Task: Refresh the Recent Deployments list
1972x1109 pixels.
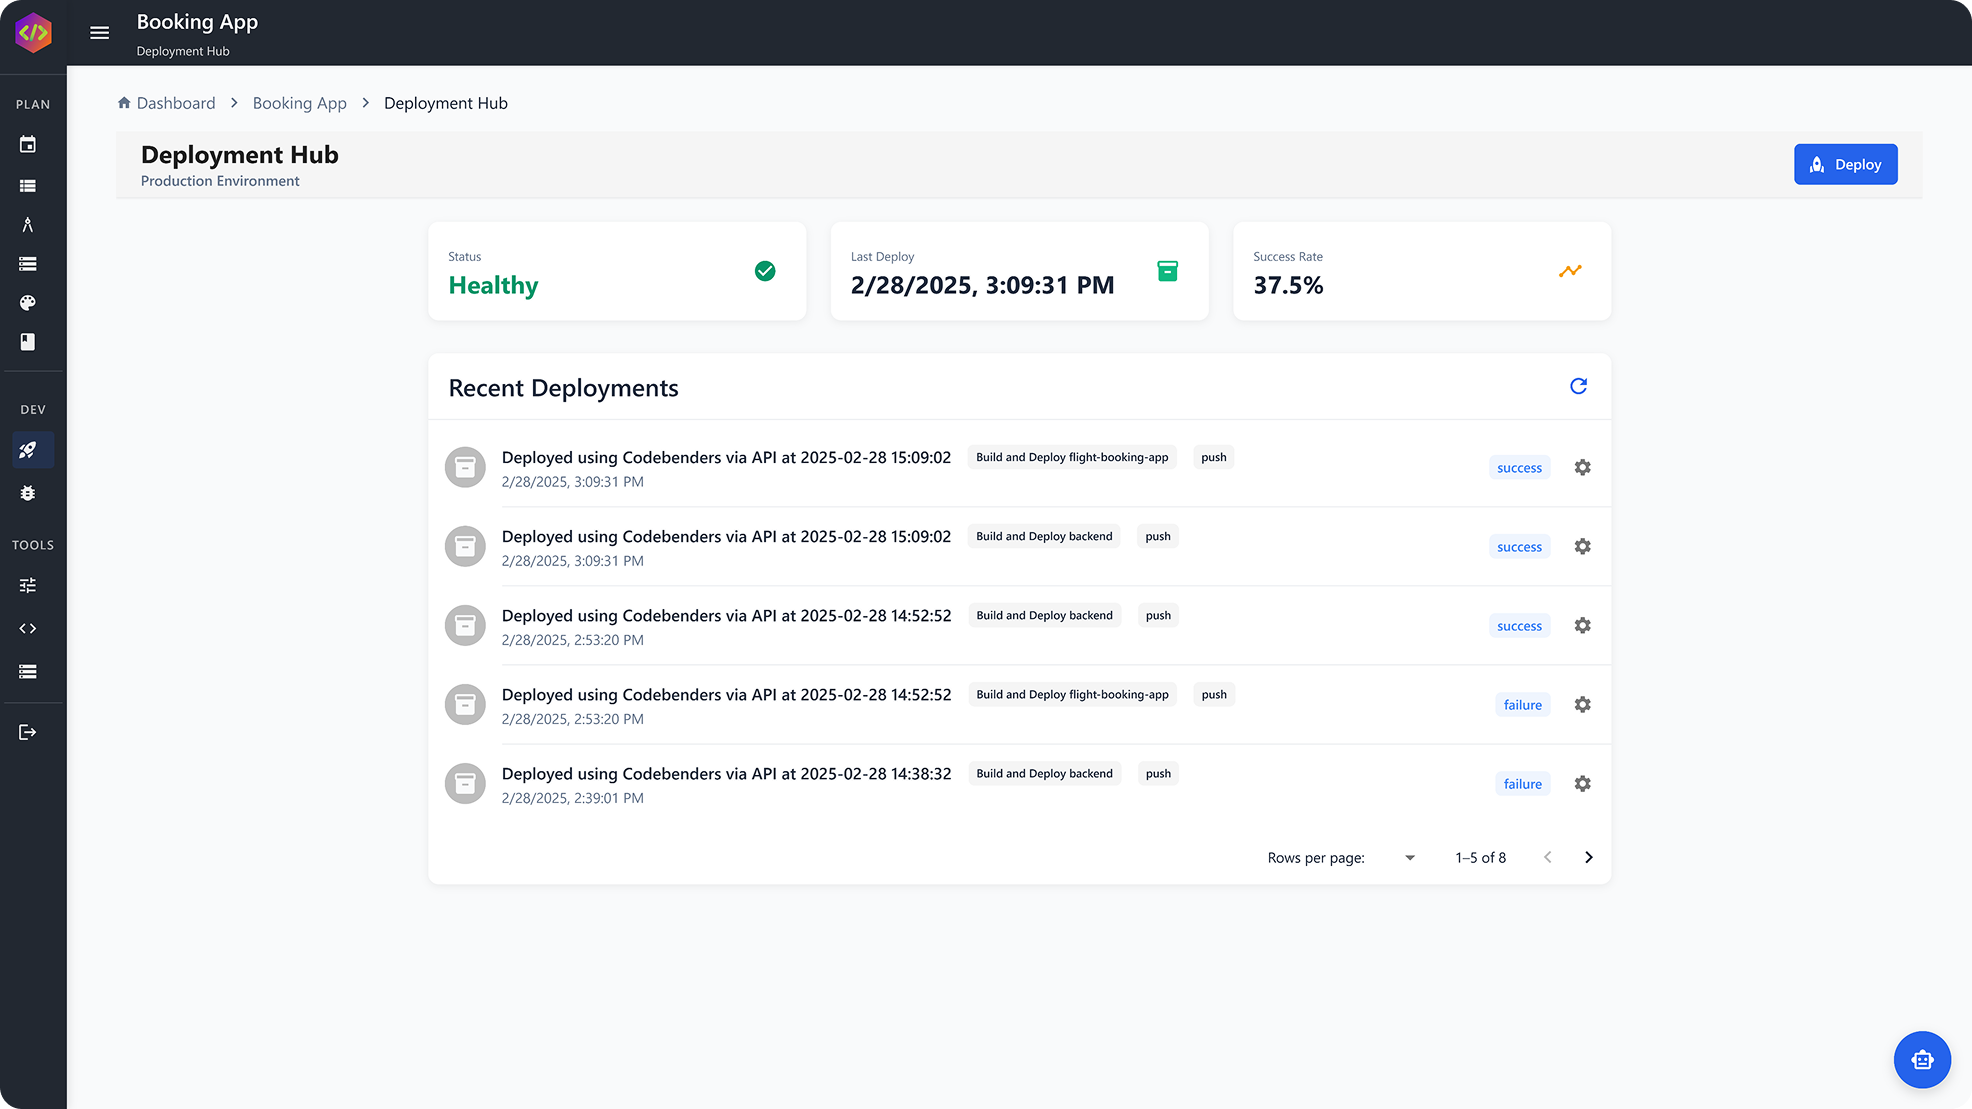Action: click(x=1578, y=386)
